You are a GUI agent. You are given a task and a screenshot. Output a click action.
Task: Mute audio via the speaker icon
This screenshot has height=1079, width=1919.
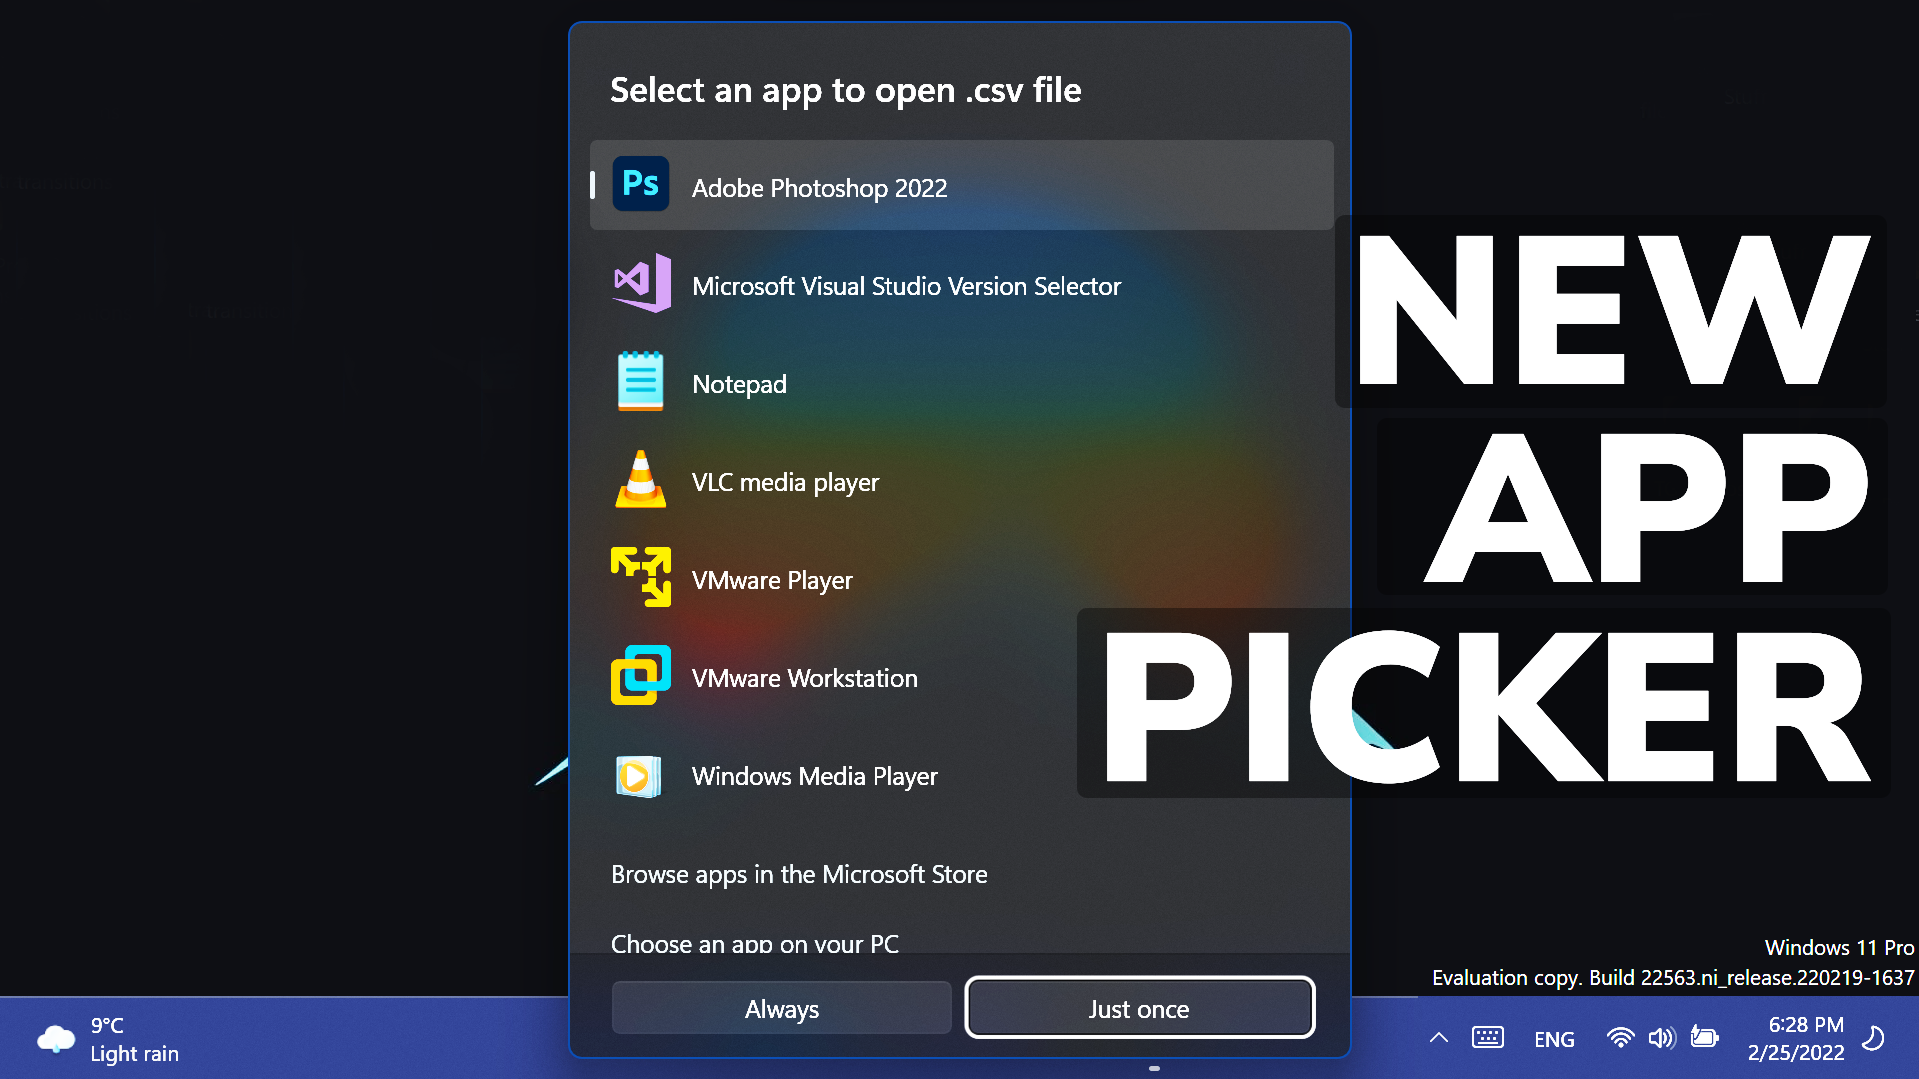point(1662,1039)
